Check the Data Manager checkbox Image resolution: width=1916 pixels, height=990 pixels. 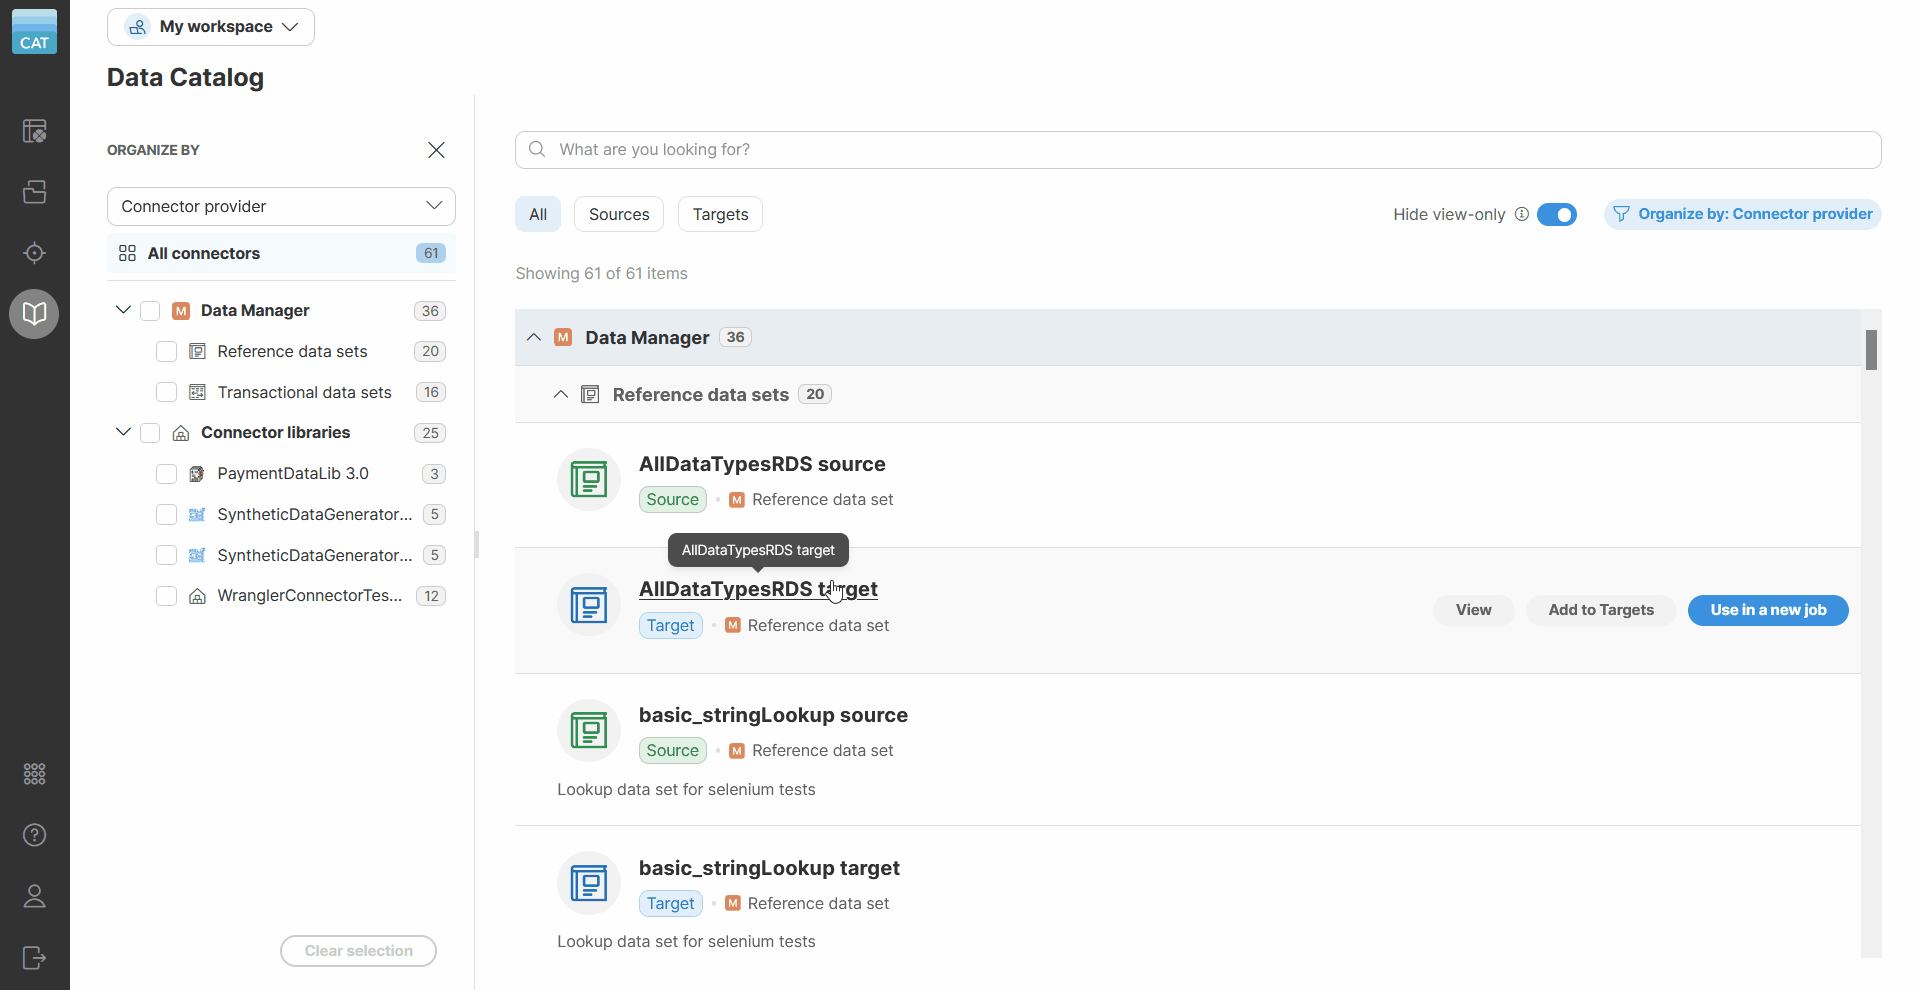pyautogui.click(x=150, y=311)
